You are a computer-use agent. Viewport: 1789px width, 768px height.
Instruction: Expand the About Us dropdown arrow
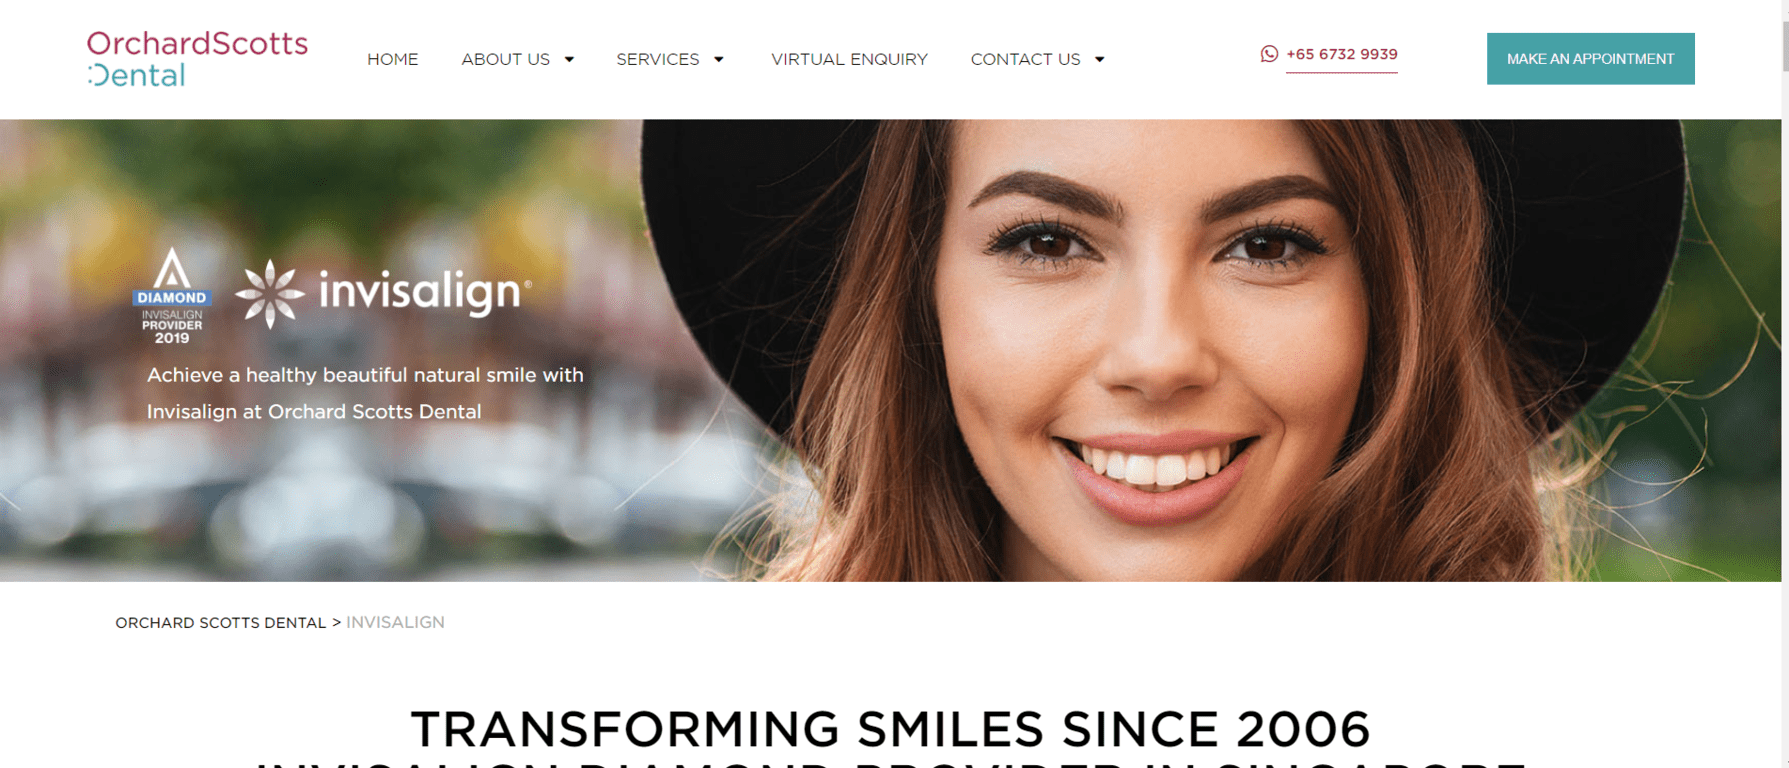point(569,59)
